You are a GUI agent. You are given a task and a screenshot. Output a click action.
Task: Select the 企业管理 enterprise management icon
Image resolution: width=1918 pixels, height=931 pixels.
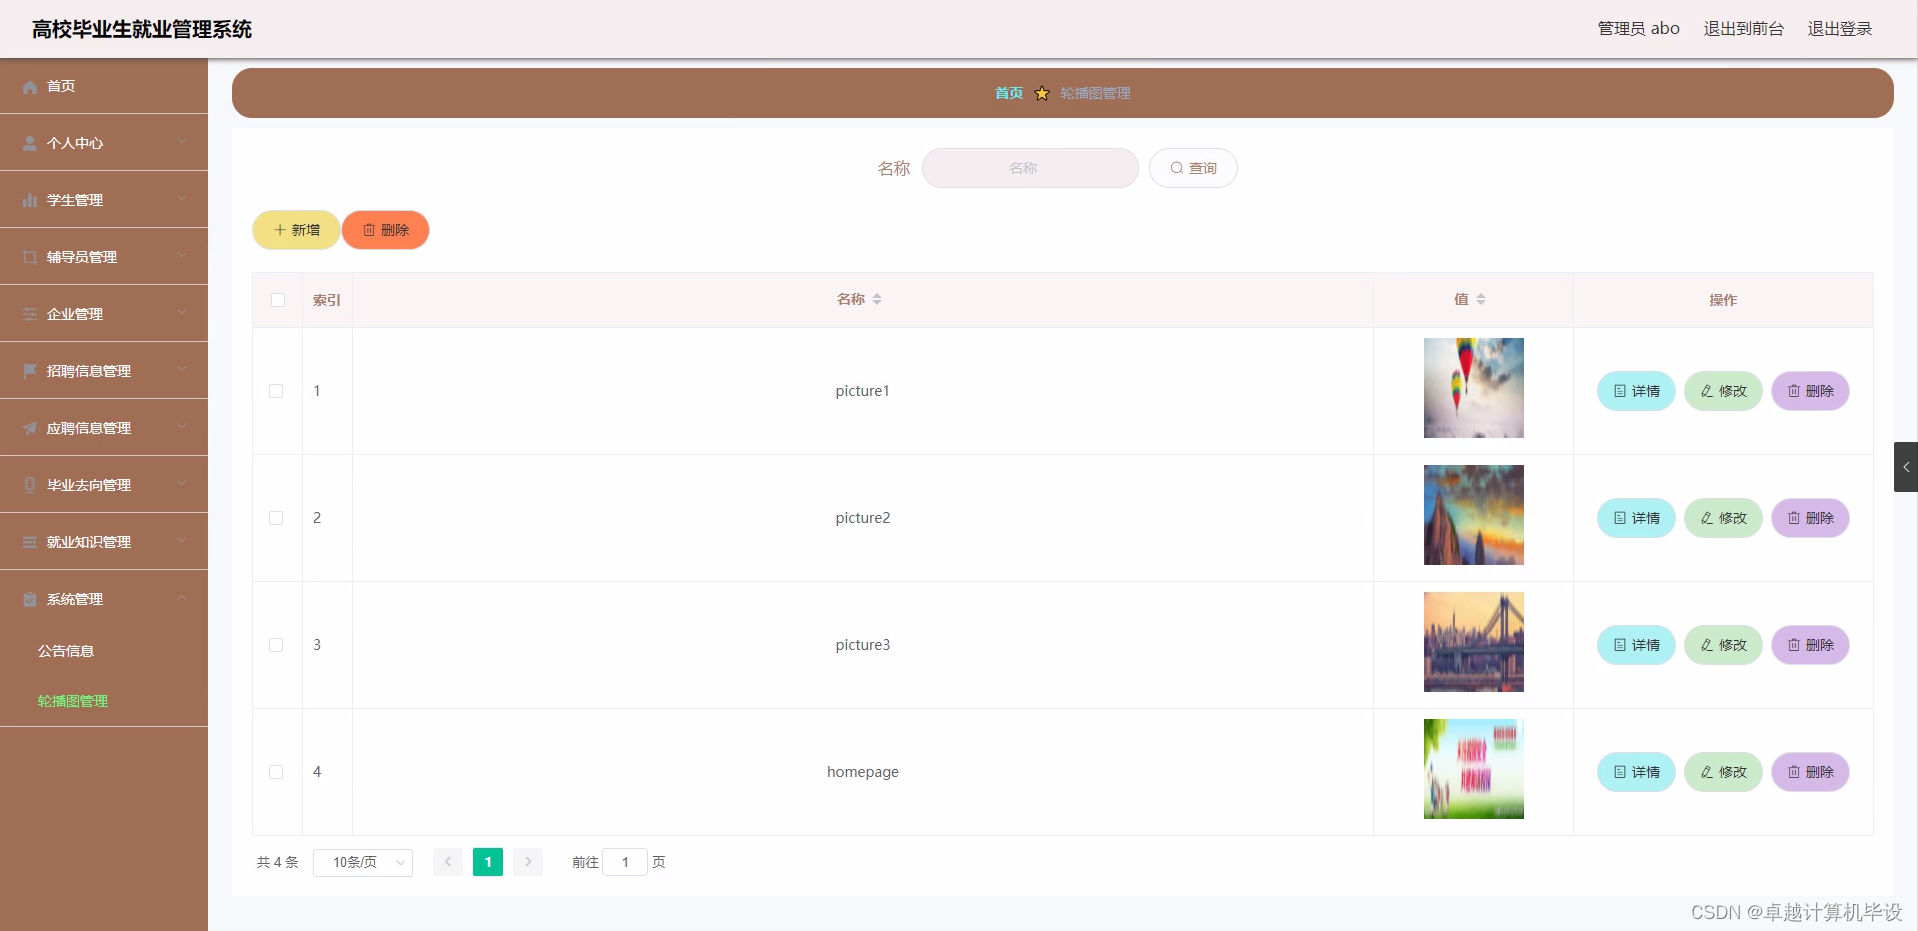(x=29, y=313)
